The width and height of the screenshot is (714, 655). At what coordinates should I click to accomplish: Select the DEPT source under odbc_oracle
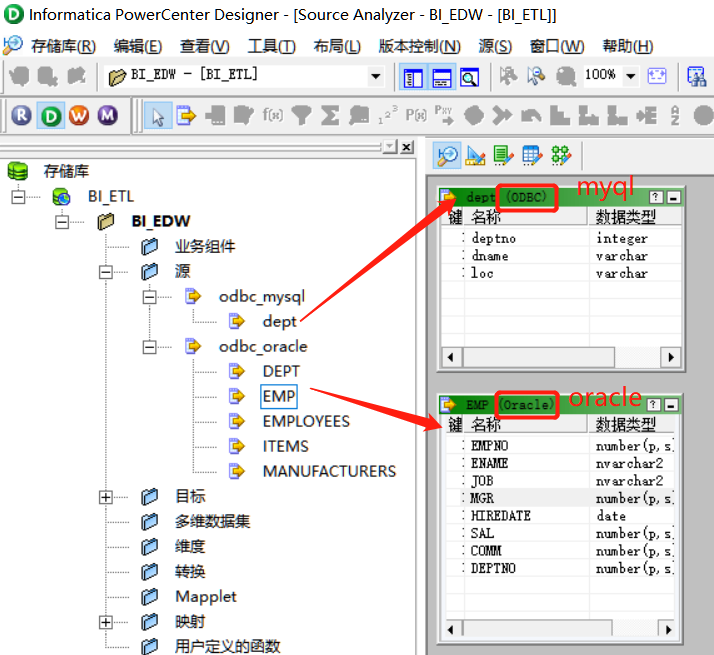[x=281, y=371]
